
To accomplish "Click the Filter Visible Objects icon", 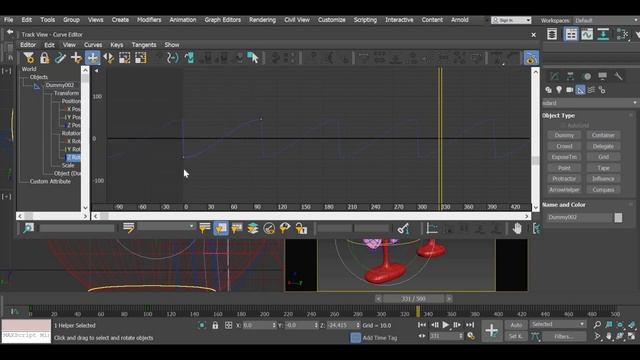I will point(285,228).
